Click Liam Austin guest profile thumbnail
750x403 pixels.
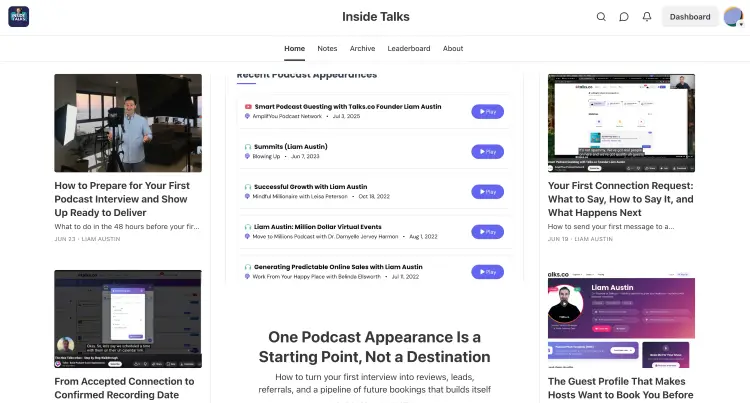[x=621, y=319]
